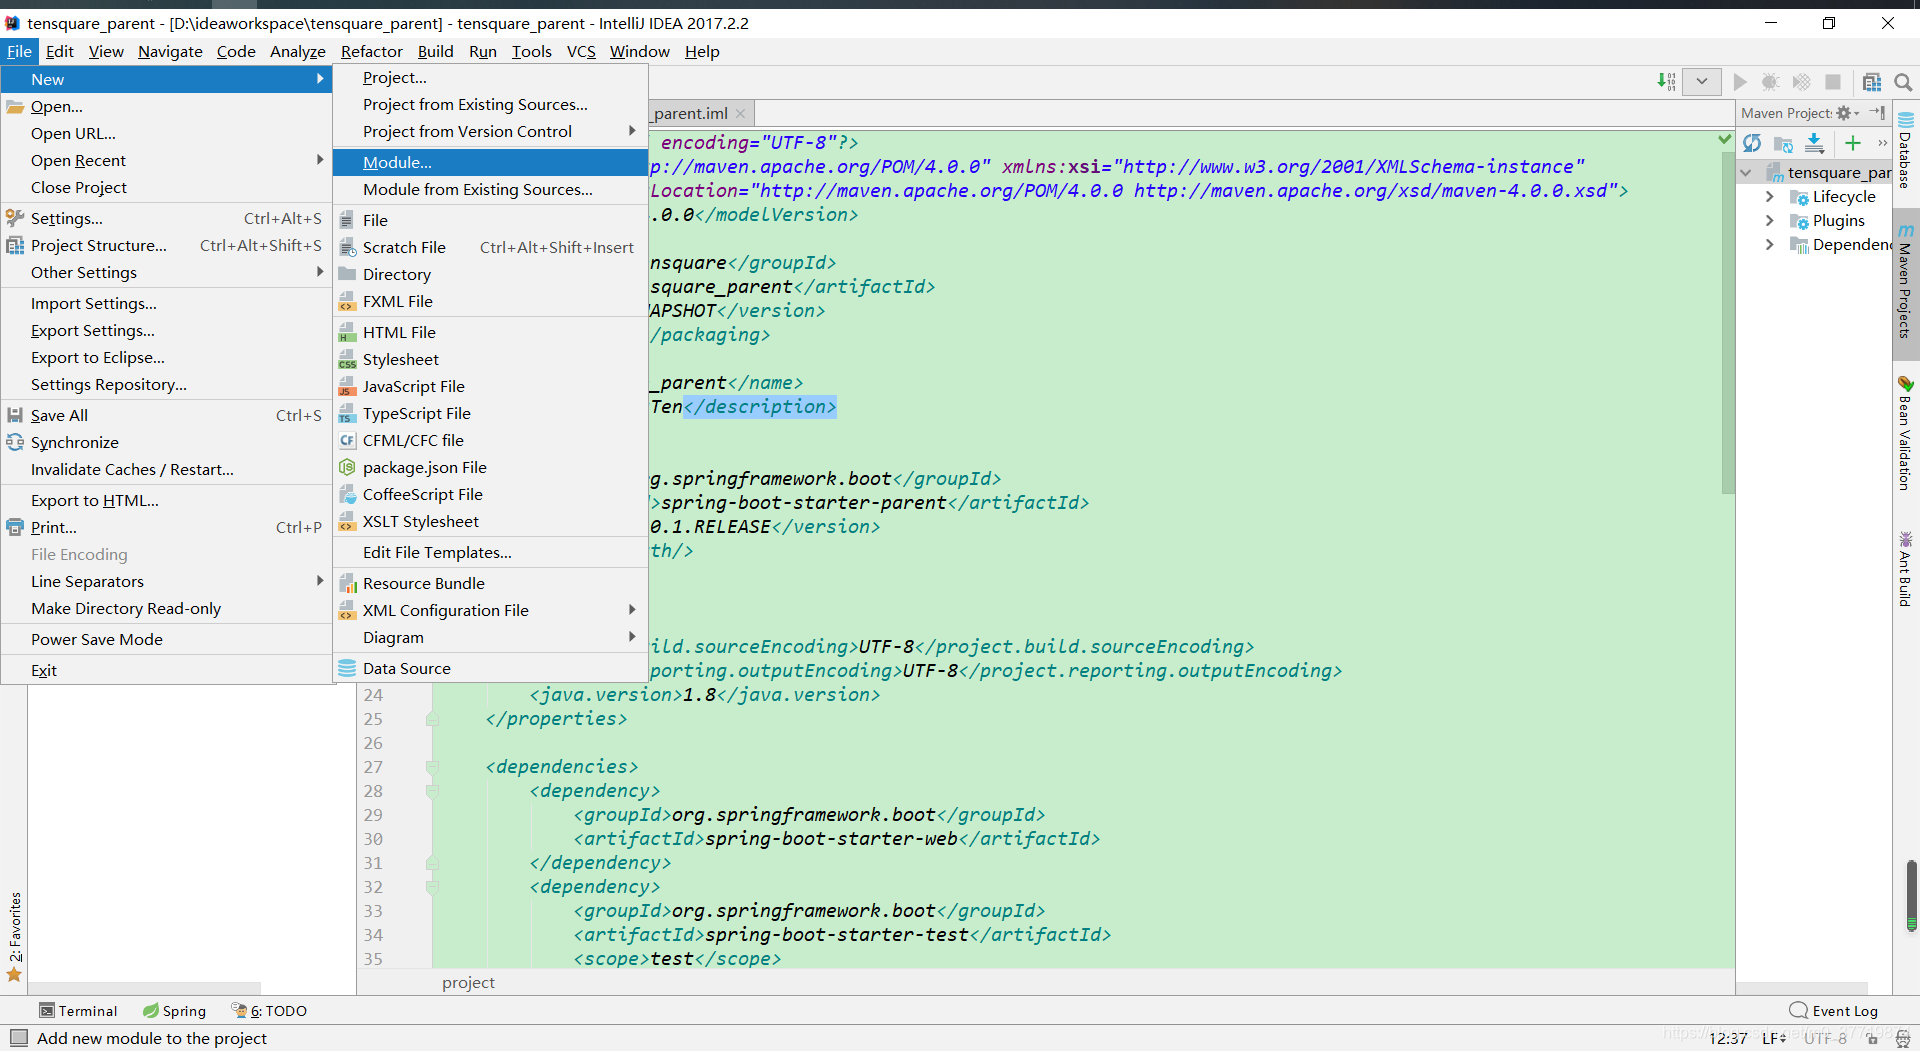Expand XML Configuration File submenu
The image size is (1920, 1051).
point(490,611)
